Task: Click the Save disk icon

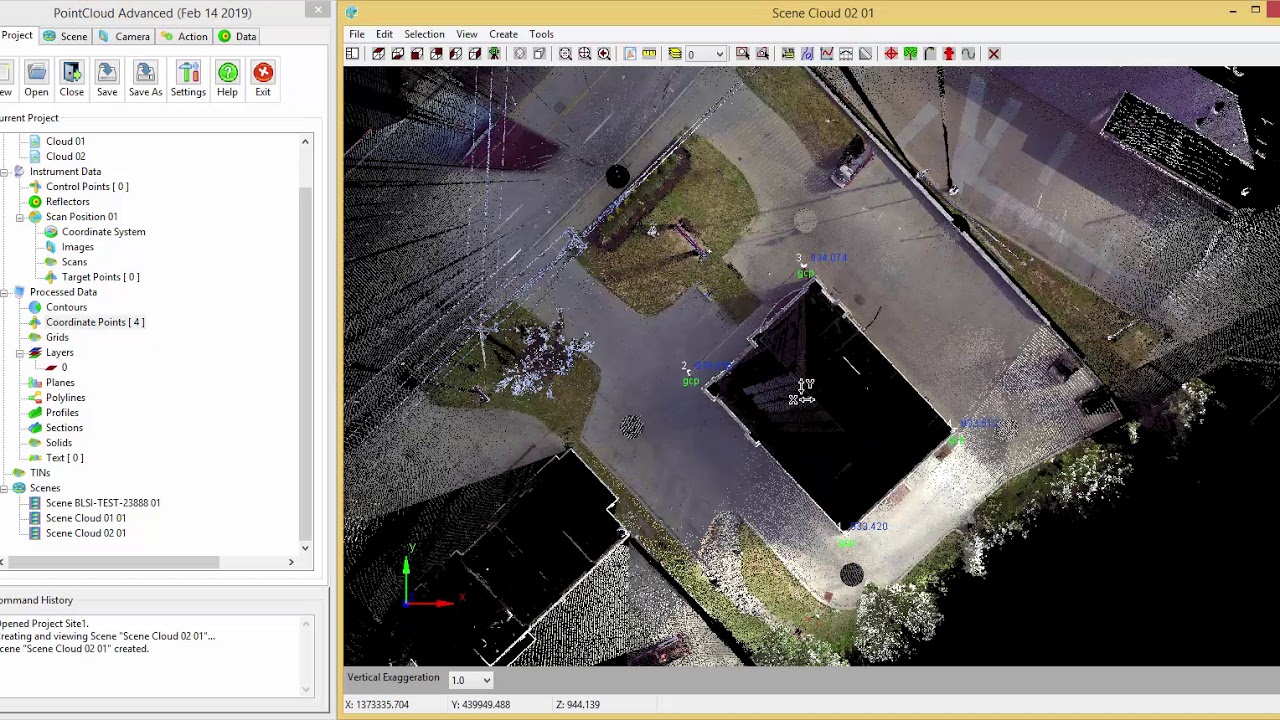Action: (107, 72)
